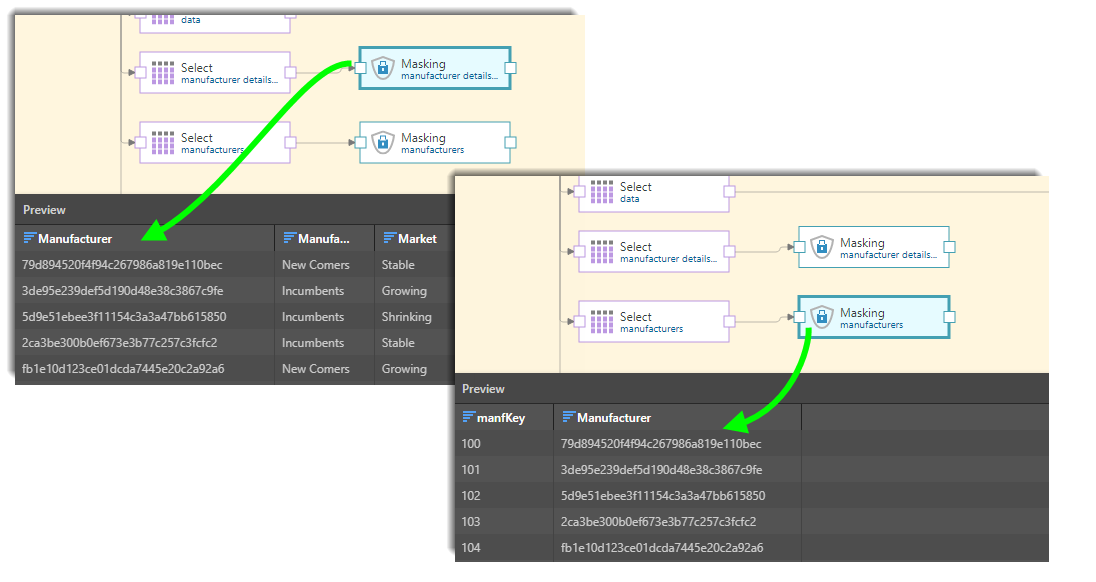1096x582 pixels.
Task: Select the Shrinking cell in Market column
Action: point(406,317)
